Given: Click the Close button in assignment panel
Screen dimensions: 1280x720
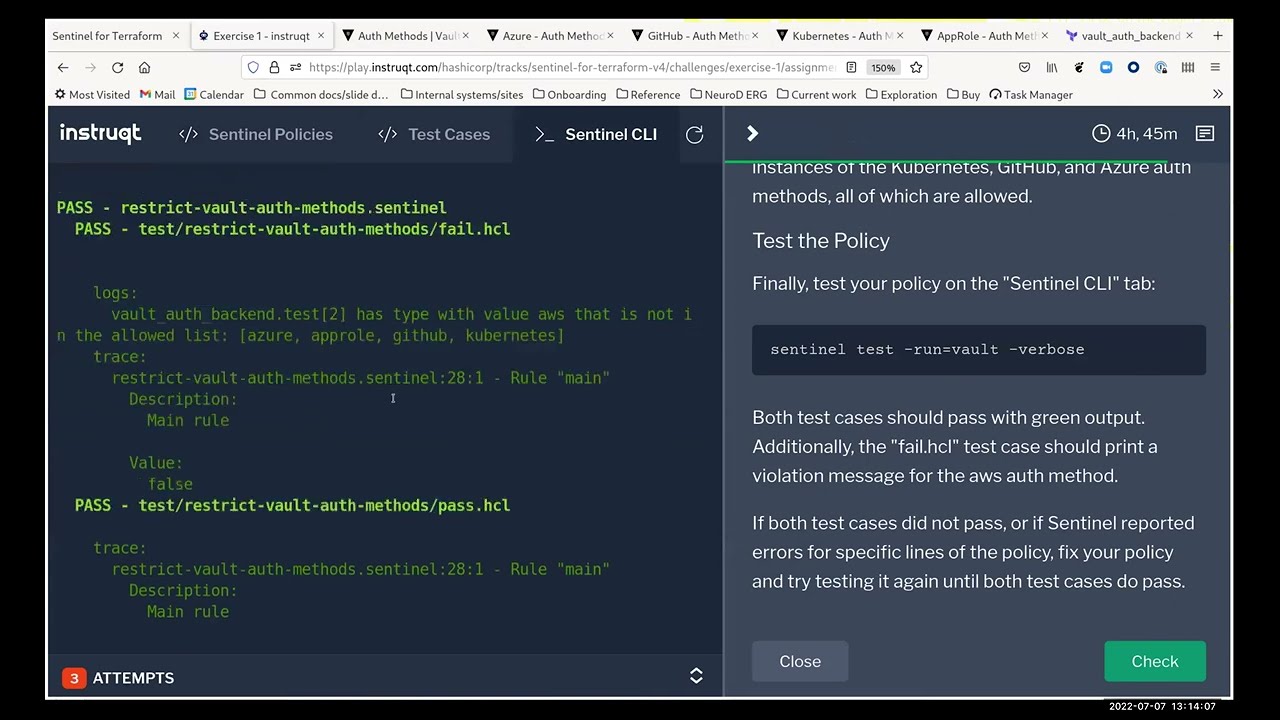Looking at the screenshot, I should click(x=800, y=661).
